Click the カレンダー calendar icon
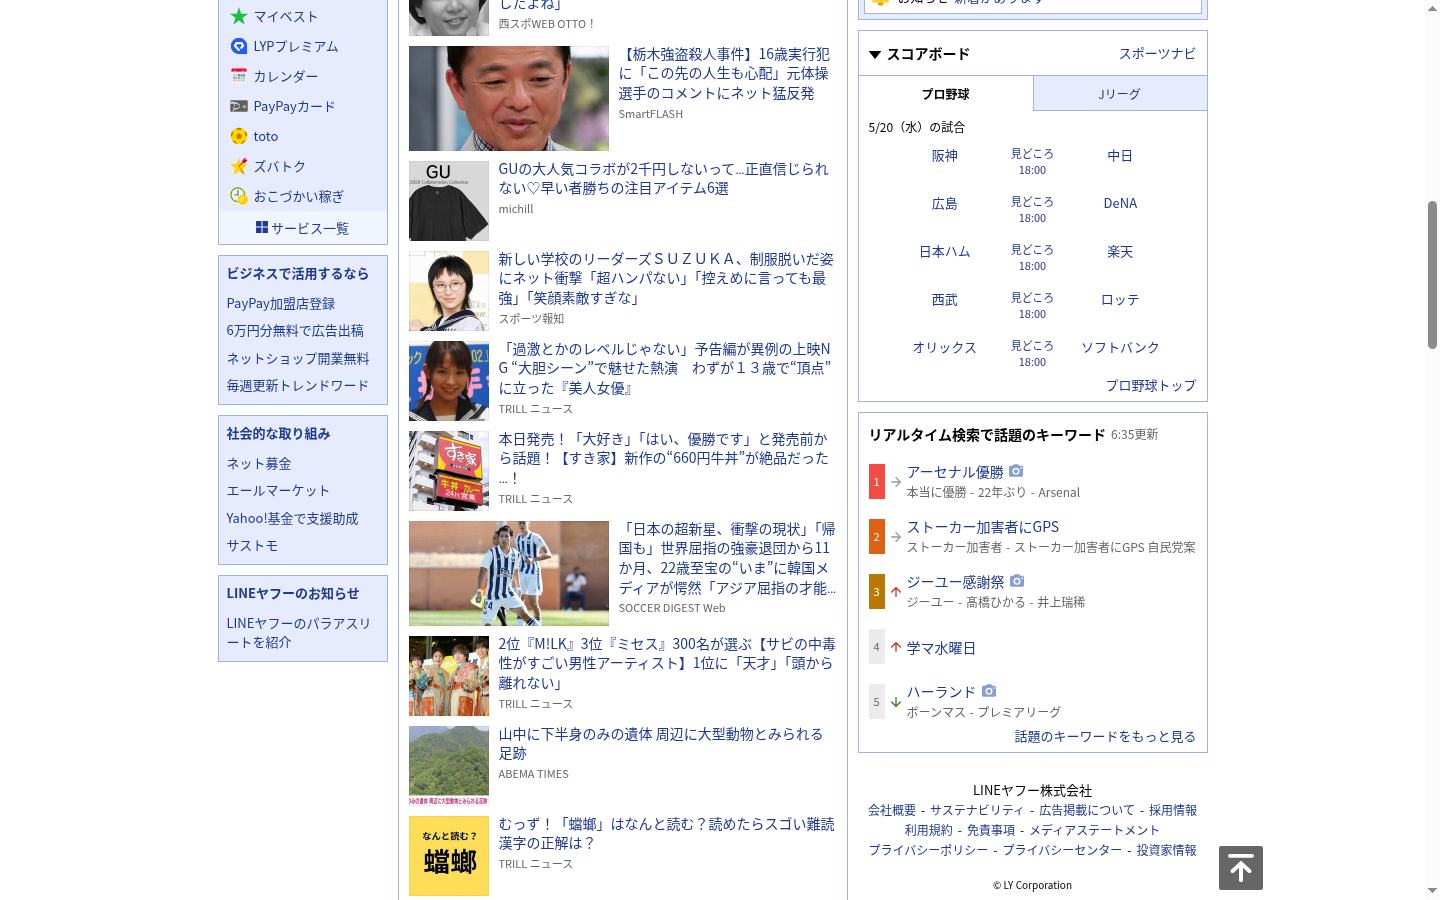This screenshot has height=900, width=1440. pyautogui.click(x=239, y=76)
